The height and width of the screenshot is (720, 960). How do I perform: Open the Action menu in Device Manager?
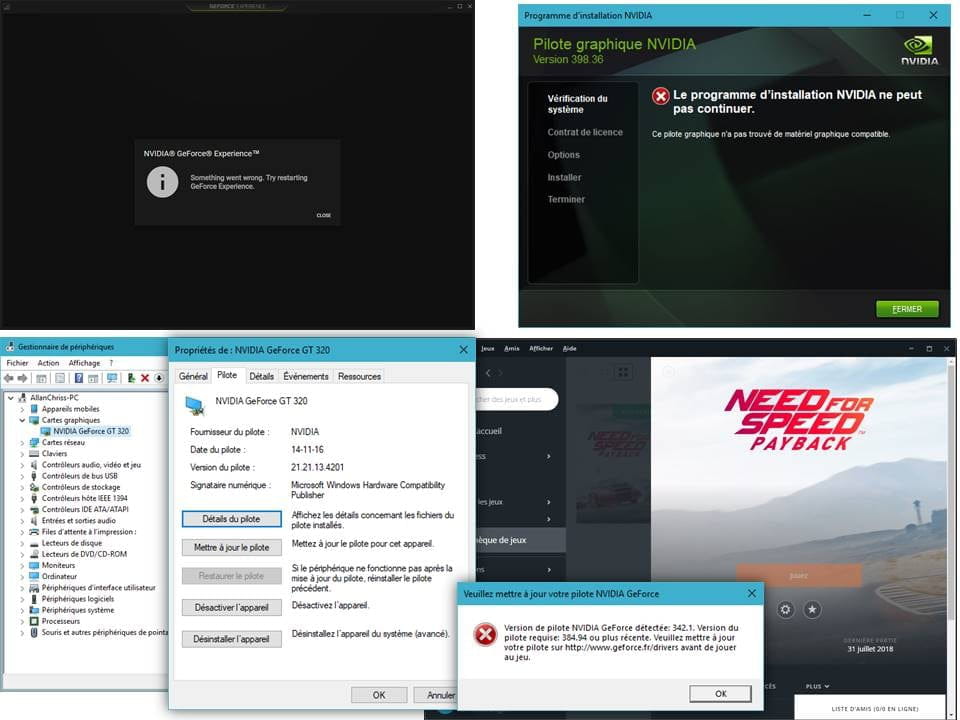(48, 363)
